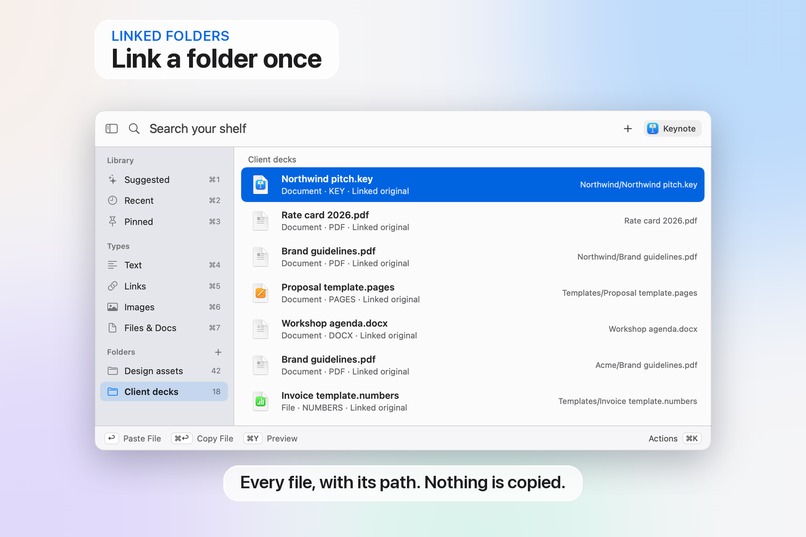The height and width of the screenshot is (537, 806).
Task: Click the Rate card 2026.pdf document icon
Action: point(261,221)
